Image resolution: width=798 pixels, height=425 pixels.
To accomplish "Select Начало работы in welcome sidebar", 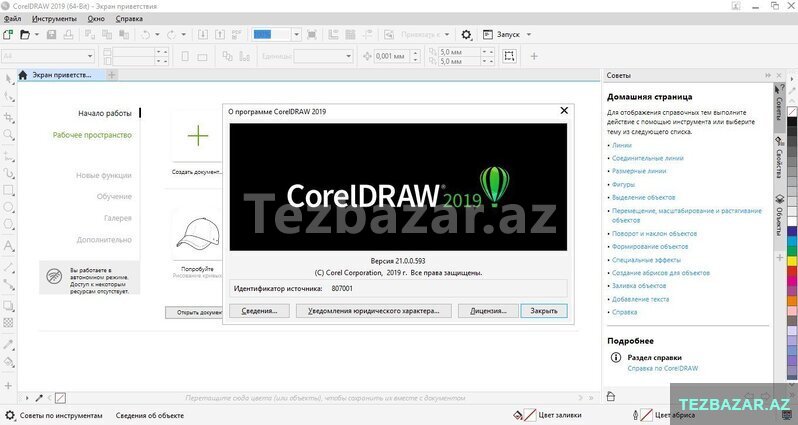I will [x=105, y=113].
